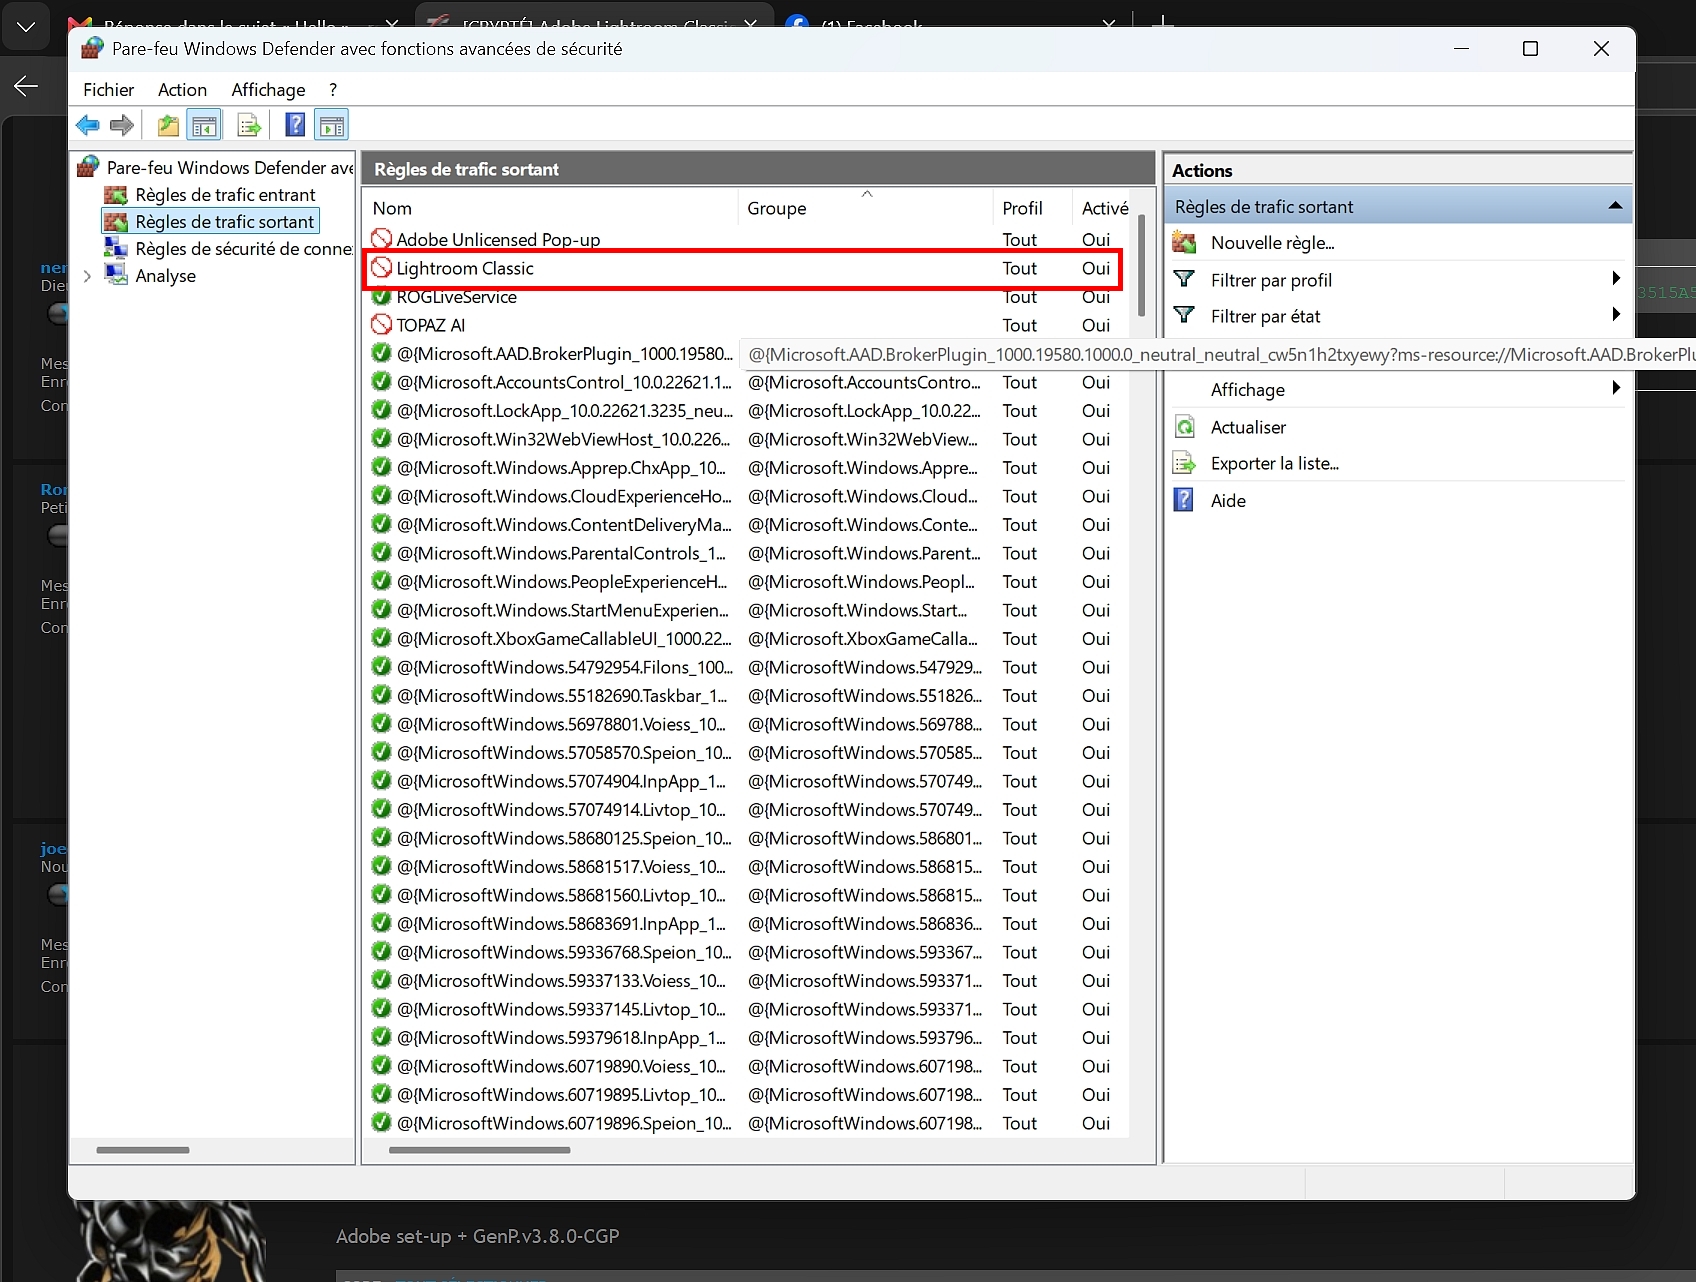The width and height of the screenshot is (1696, 1282).
Task: Select the Lightroom Classic rule row
Action: click(742, 268)
